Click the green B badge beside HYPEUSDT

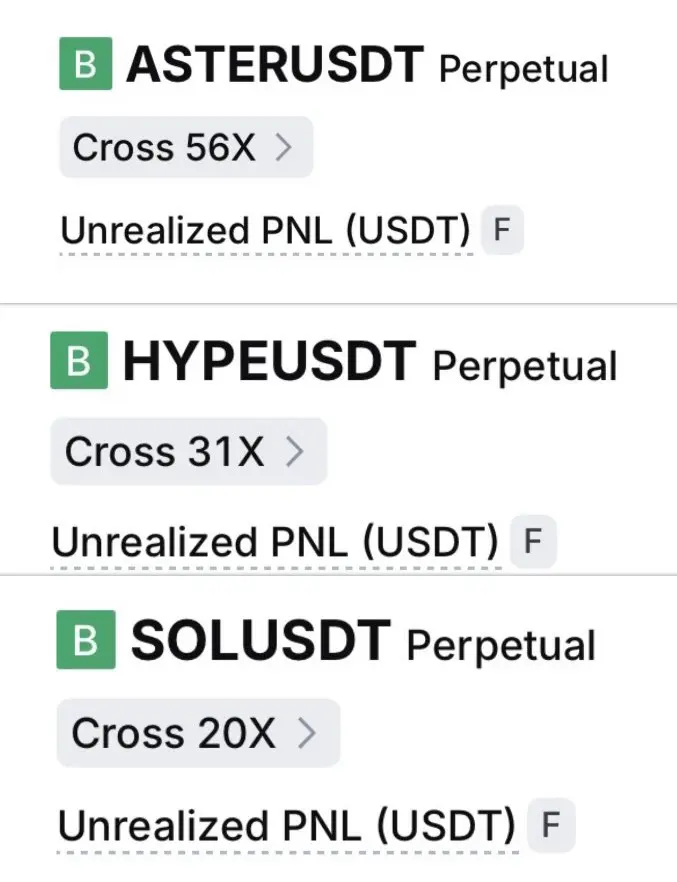(x=79, y=360)
